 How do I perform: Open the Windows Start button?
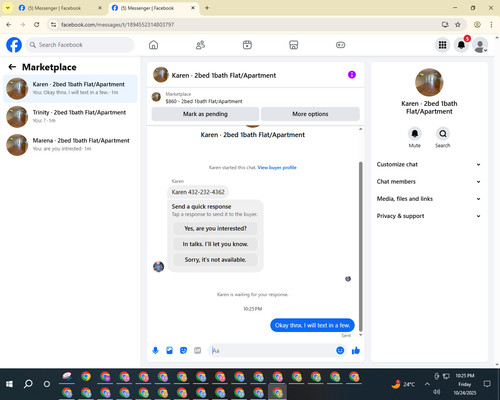[x=9, y=384]
